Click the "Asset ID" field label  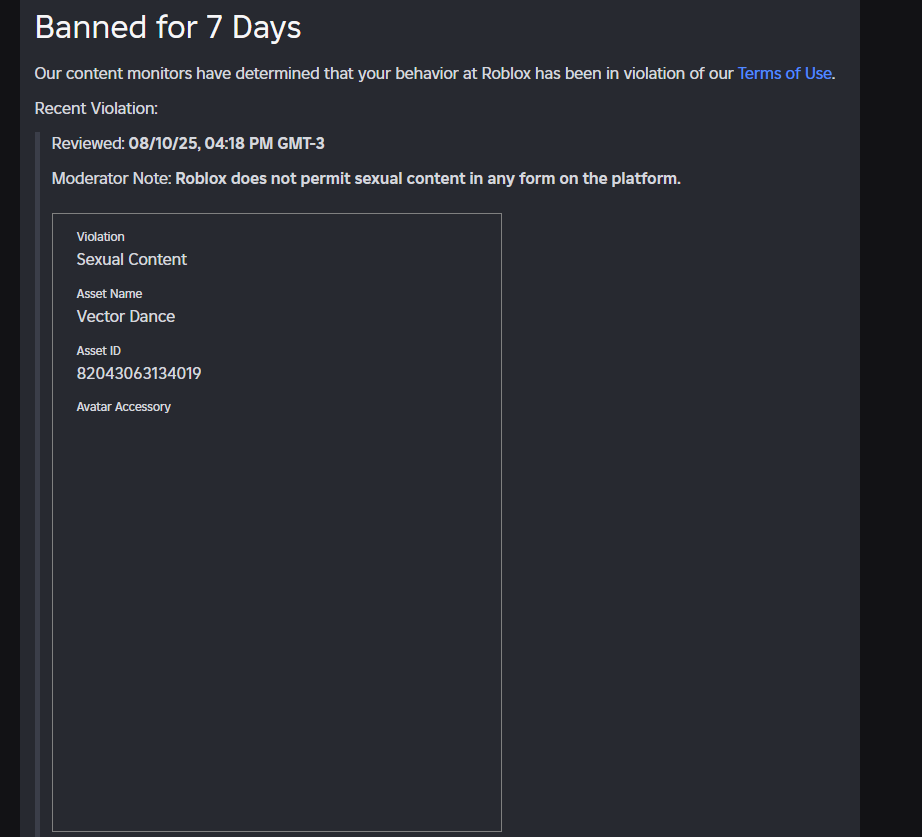tap(99, 351)
